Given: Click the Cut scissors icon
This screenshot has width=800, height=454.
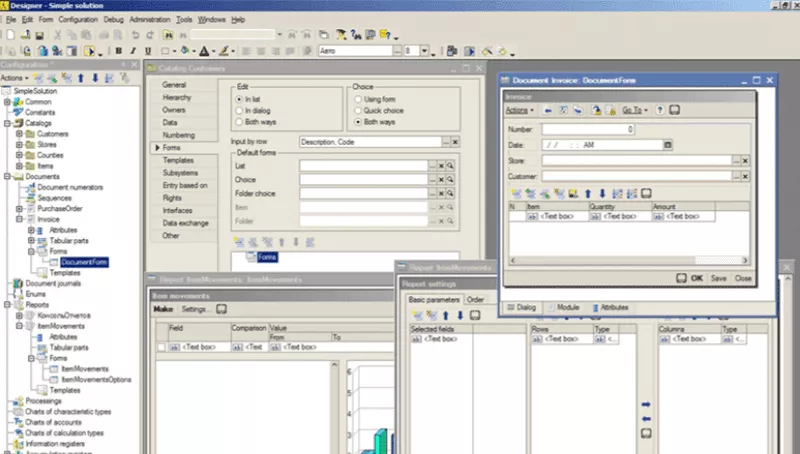Looking at the screenshot, I should click(57, 35).
